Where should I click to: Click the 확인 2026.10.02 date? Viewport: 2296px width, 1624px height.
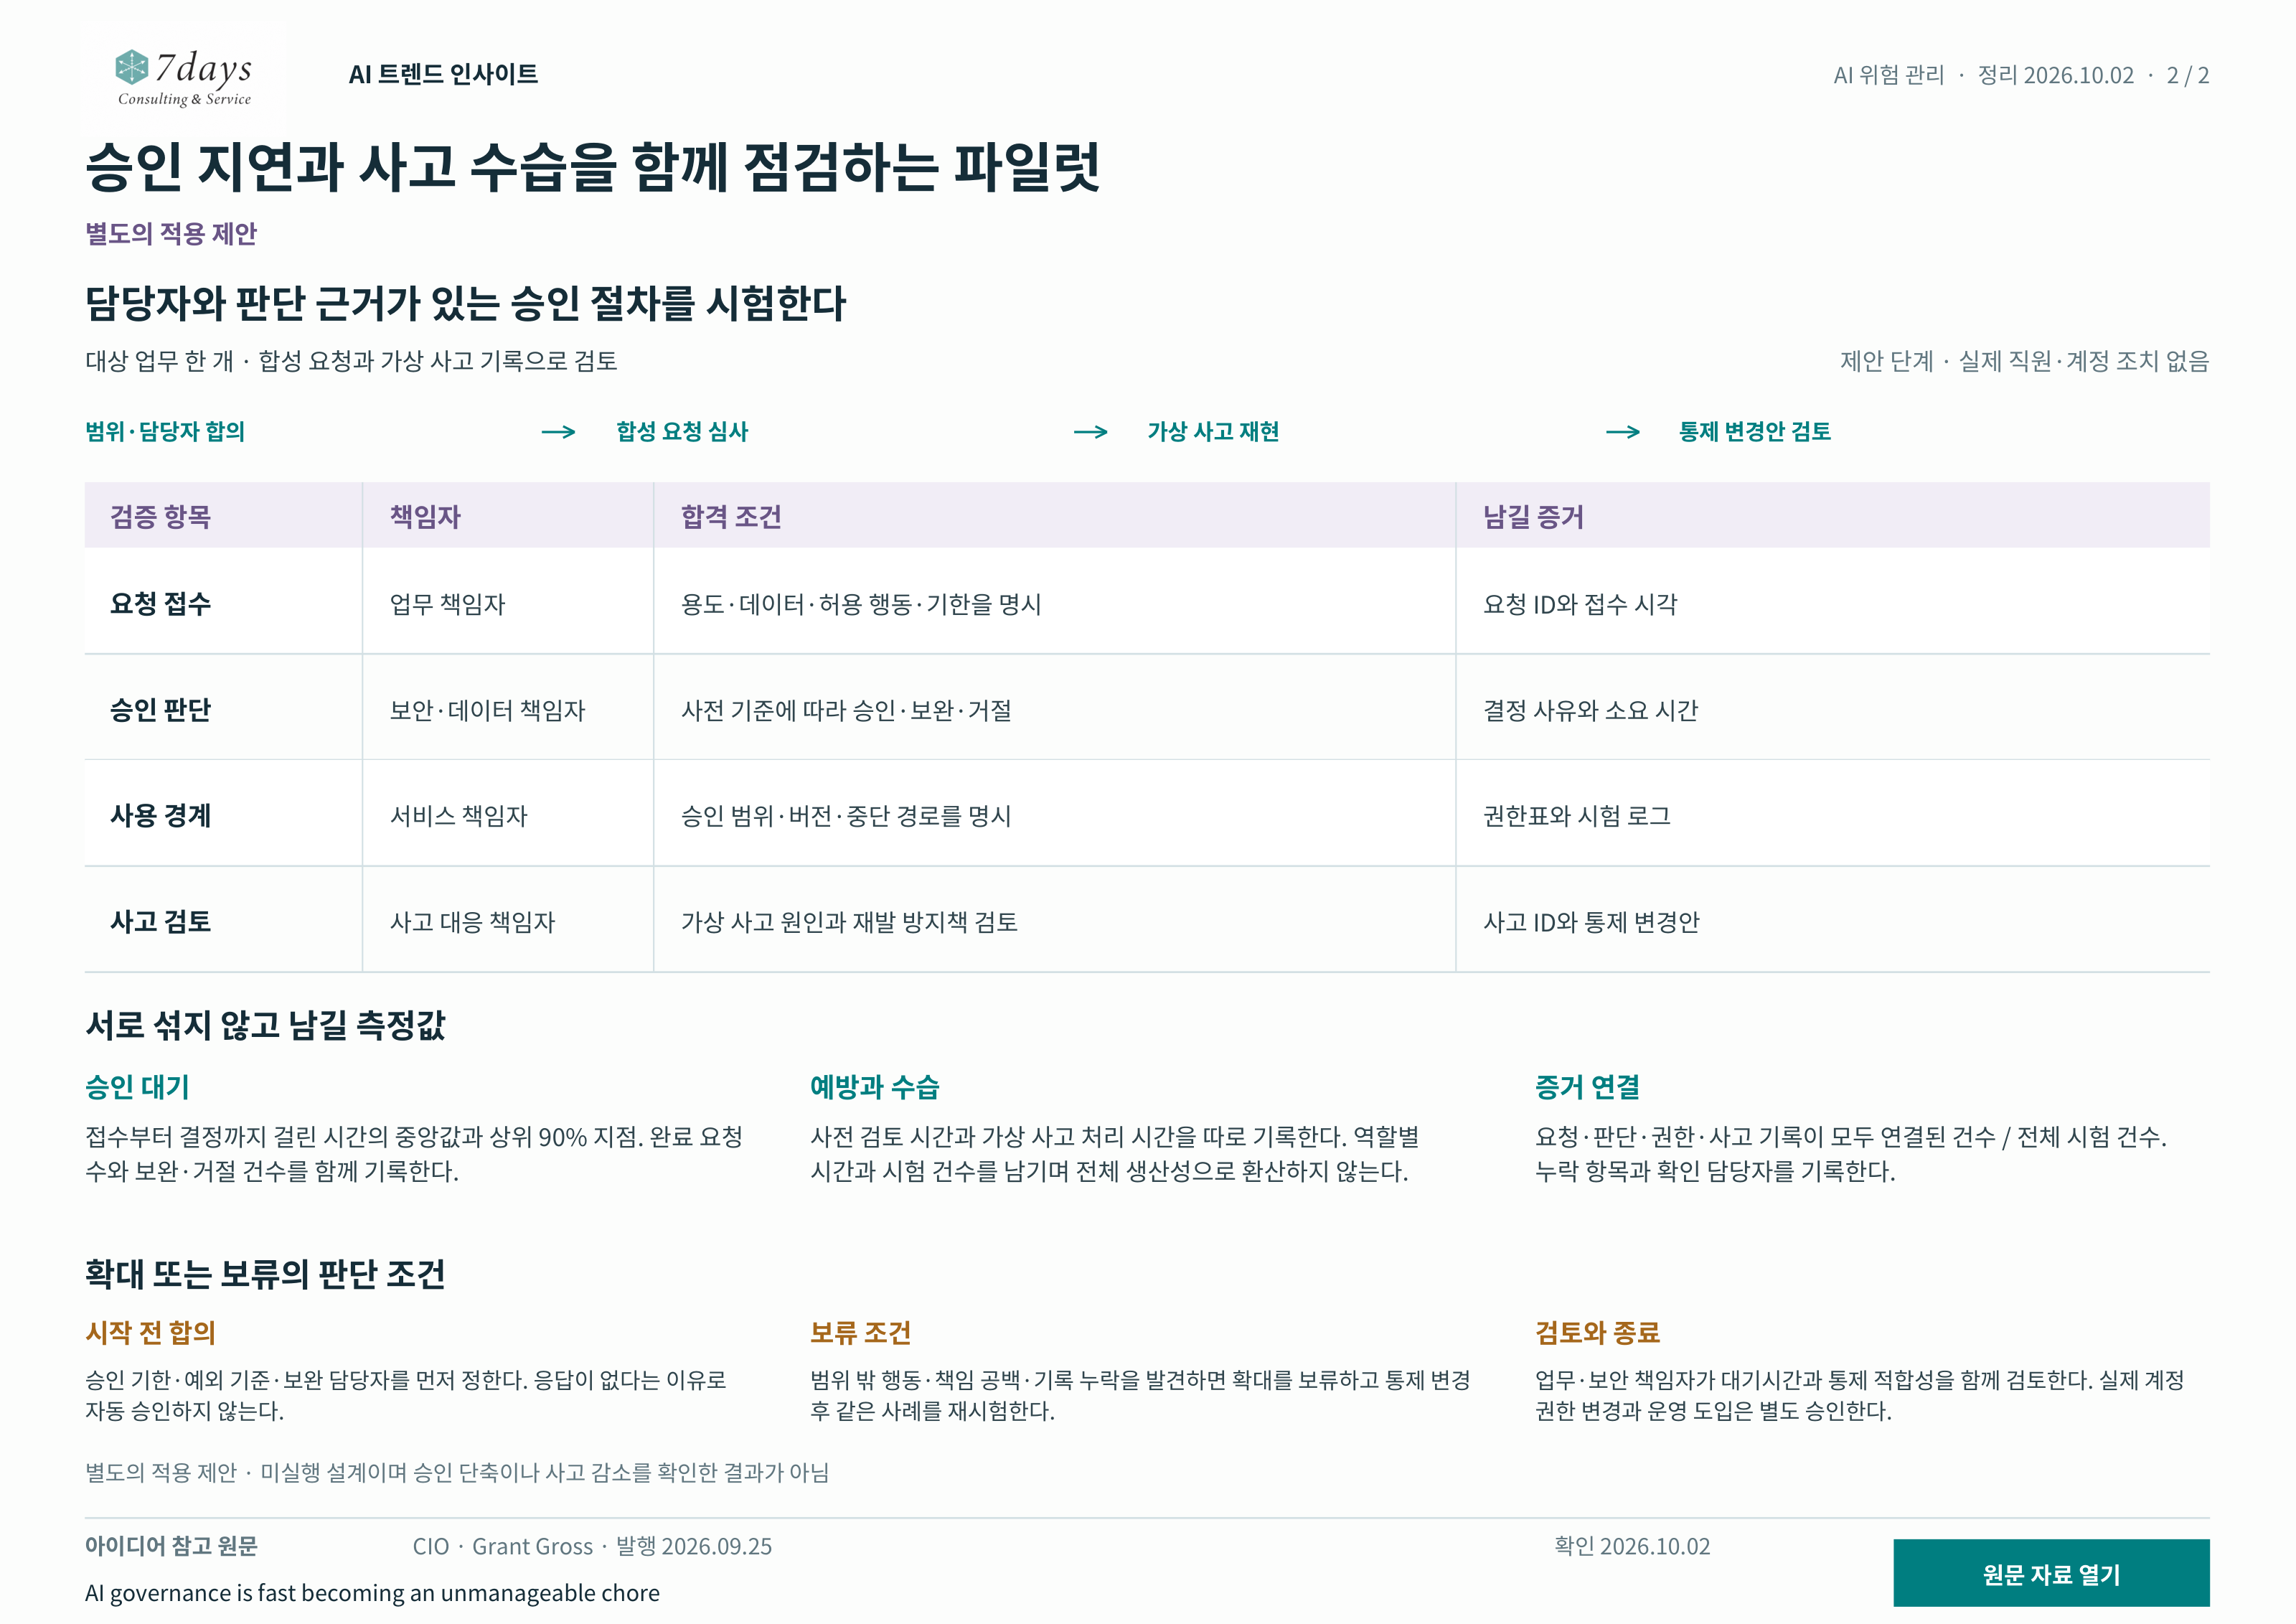1632,1546
